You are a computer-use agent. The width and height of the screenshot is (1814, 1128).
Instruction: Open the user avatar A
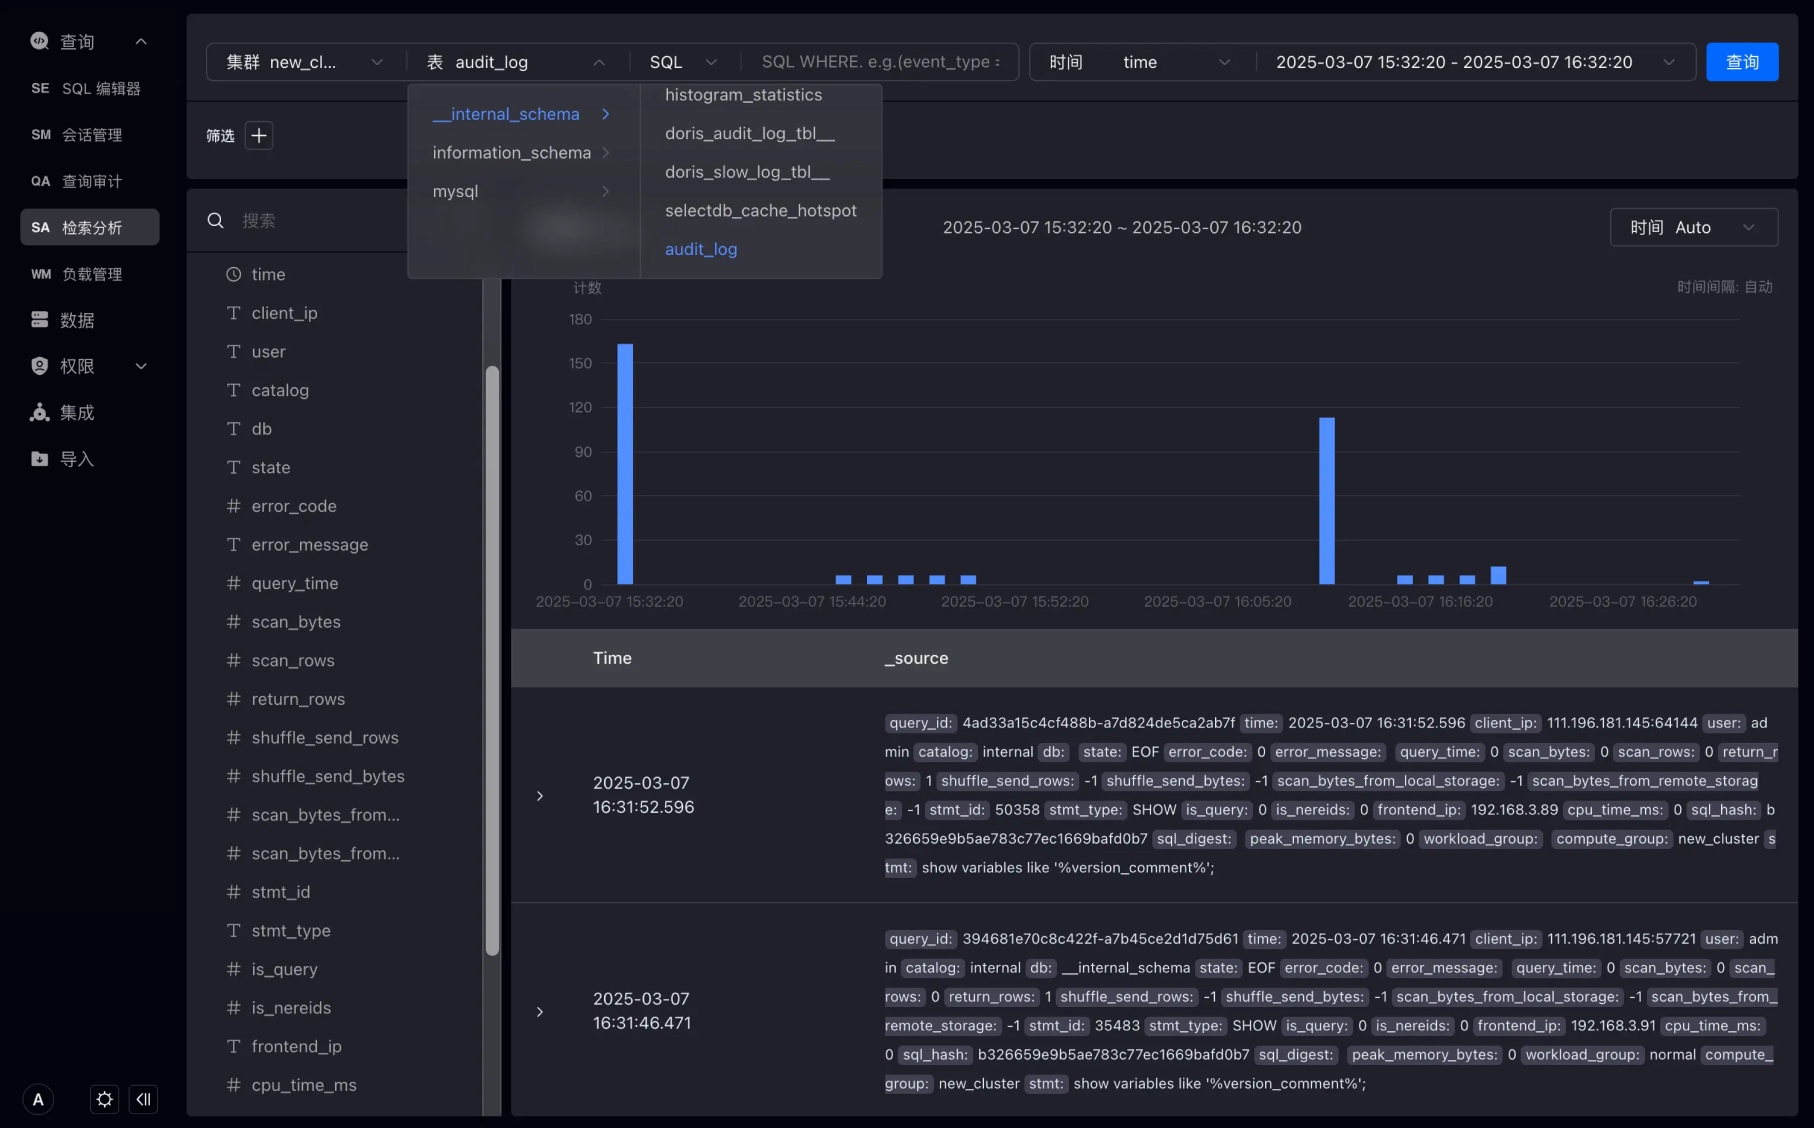[x=38, y=1100]
